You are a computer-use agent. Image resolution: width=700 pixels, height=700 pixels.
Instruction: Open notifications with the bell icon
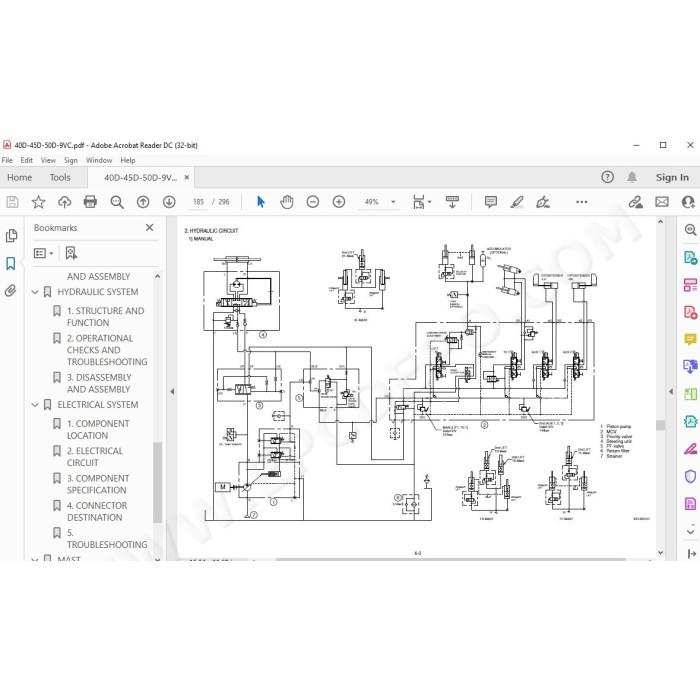(x=632, y=177)
